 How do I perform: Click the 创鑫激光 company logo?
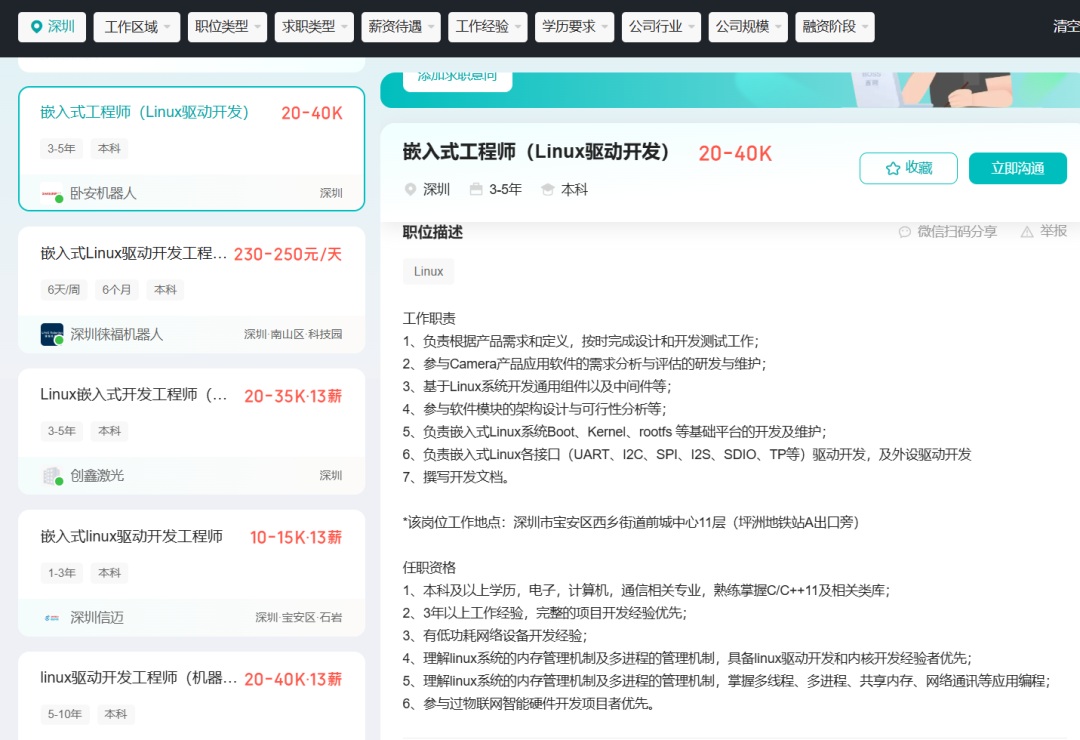[x=50, y=476]
